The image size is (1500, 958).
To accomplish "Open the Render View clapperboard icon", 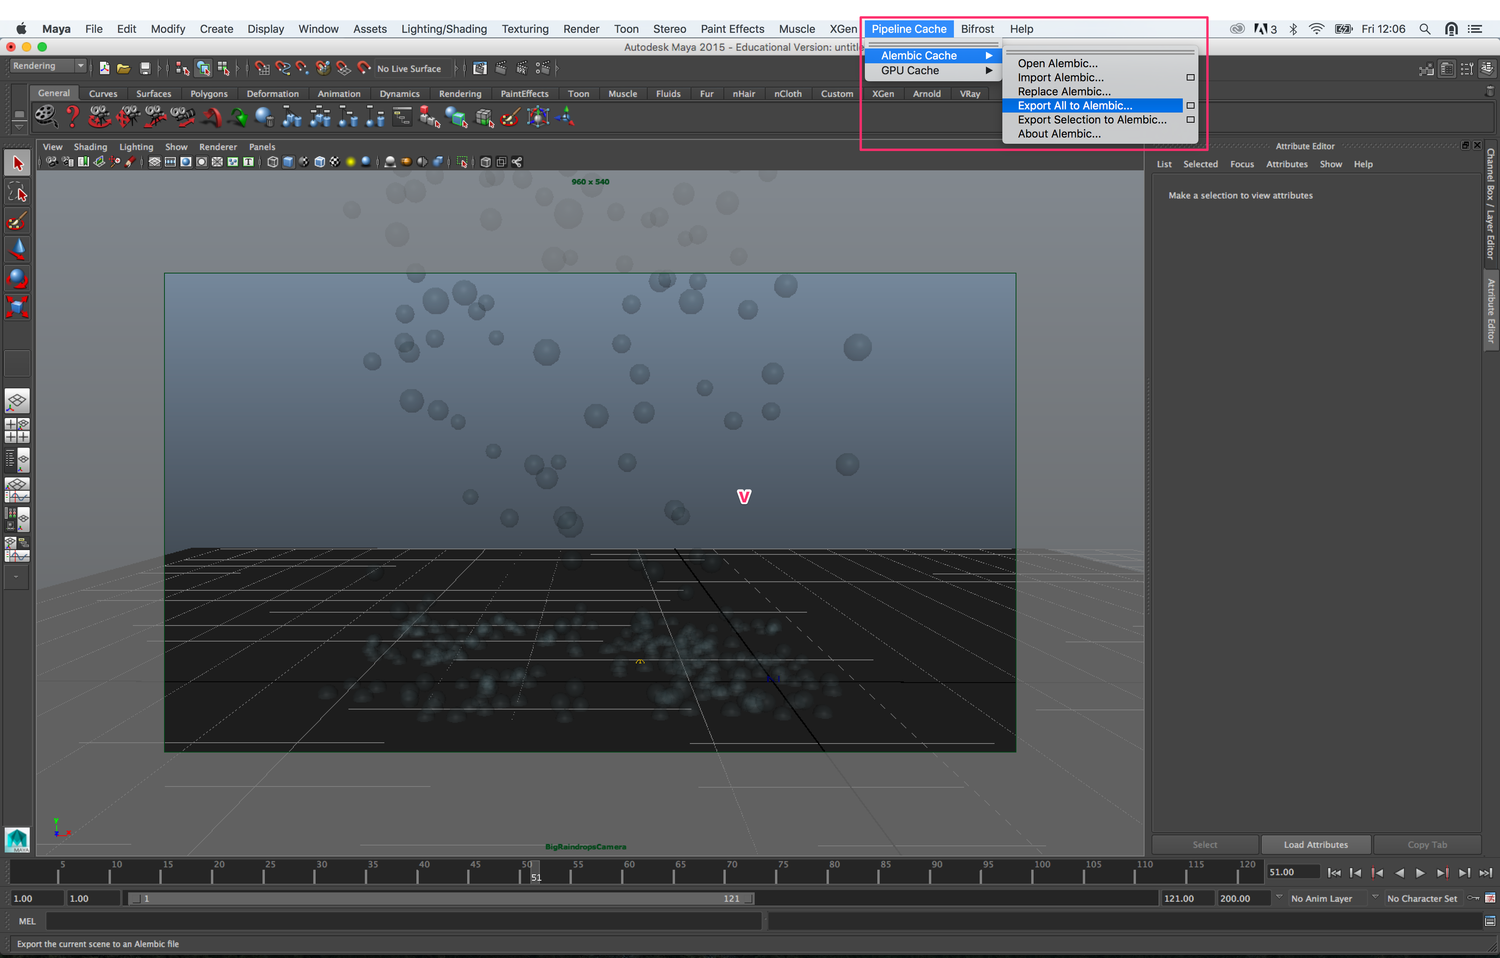I will [480, 68].
